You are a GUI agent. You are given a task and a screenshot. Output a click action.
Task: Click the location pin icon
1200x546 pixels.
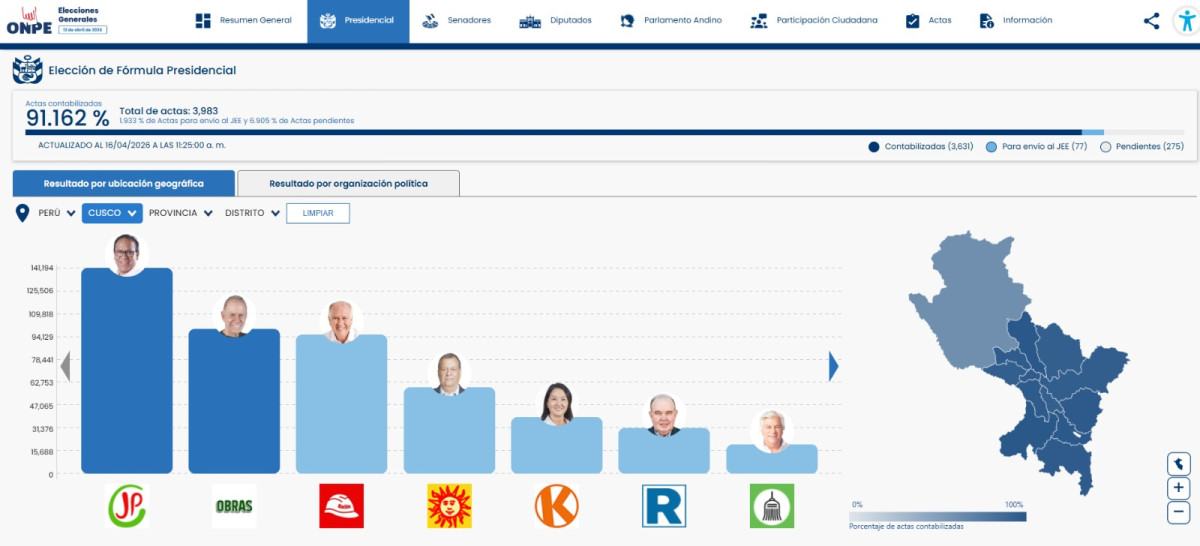point(23,213)
